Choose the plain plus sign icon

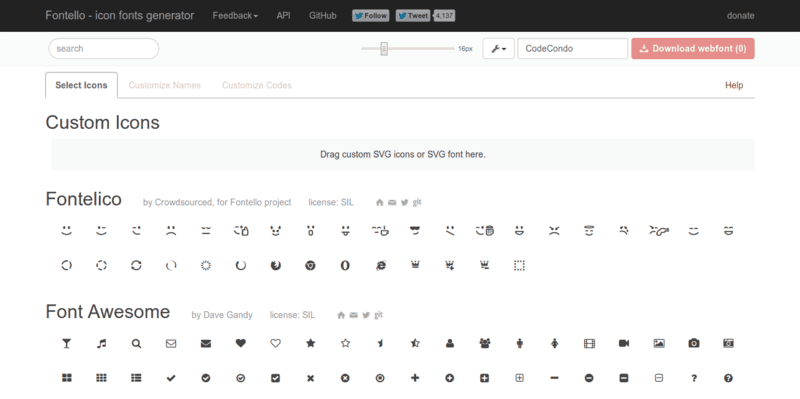pyautogui.click(x=415, y=378)
